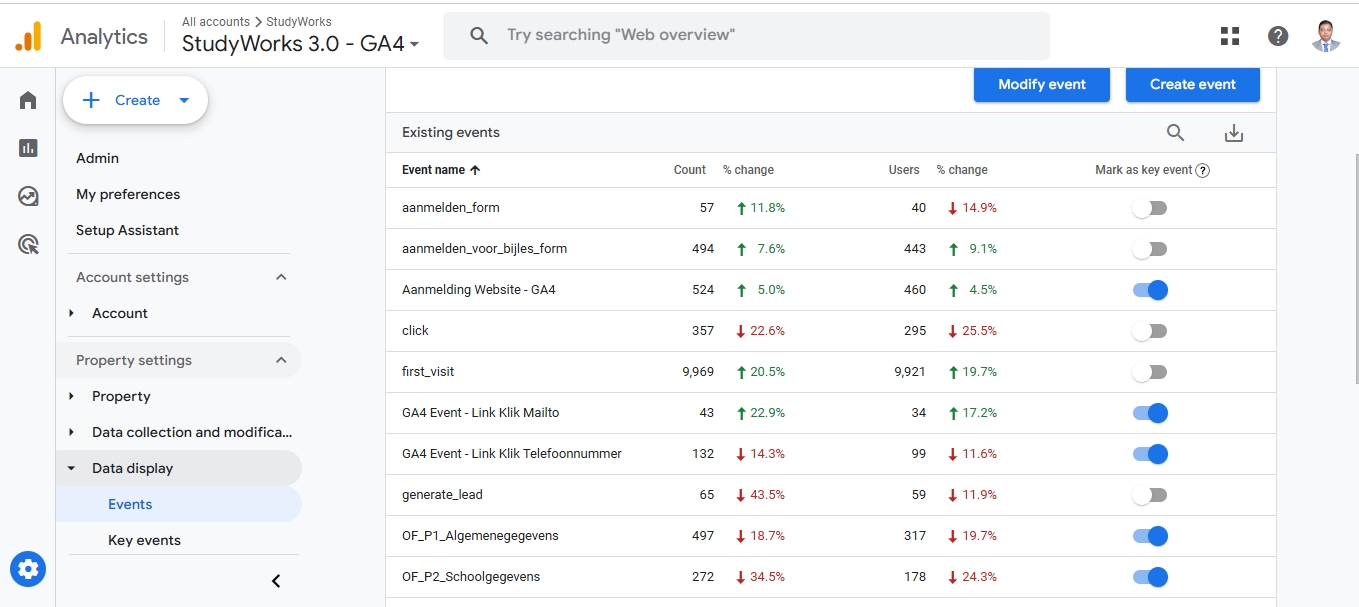Open the Create dropdown arrow

184,100
